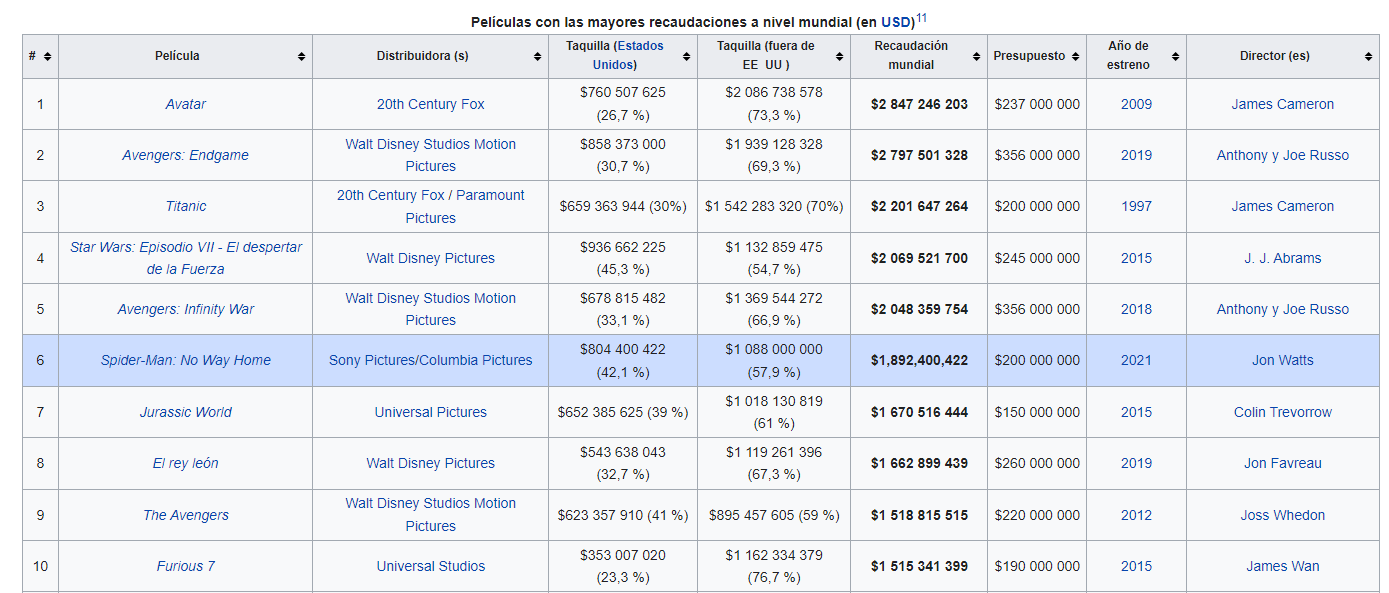Open Walt Disney Studios link in The Avengers row

[x=431, y=515]
